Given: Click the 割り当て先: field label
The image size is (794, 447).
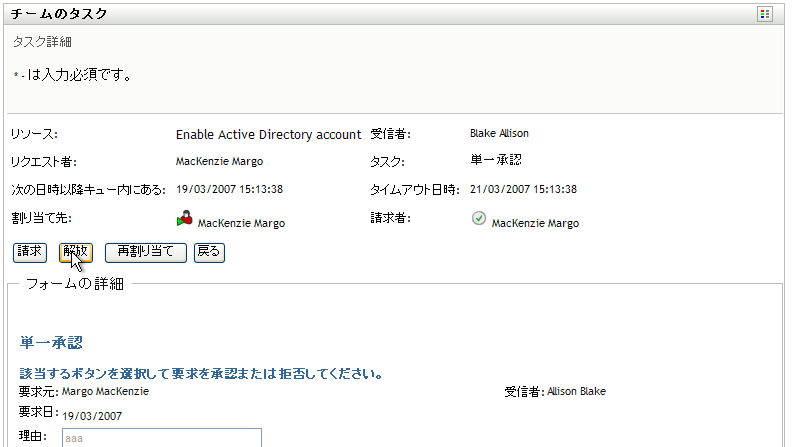Looking at the screenshot, I should [x=42, y=218].
